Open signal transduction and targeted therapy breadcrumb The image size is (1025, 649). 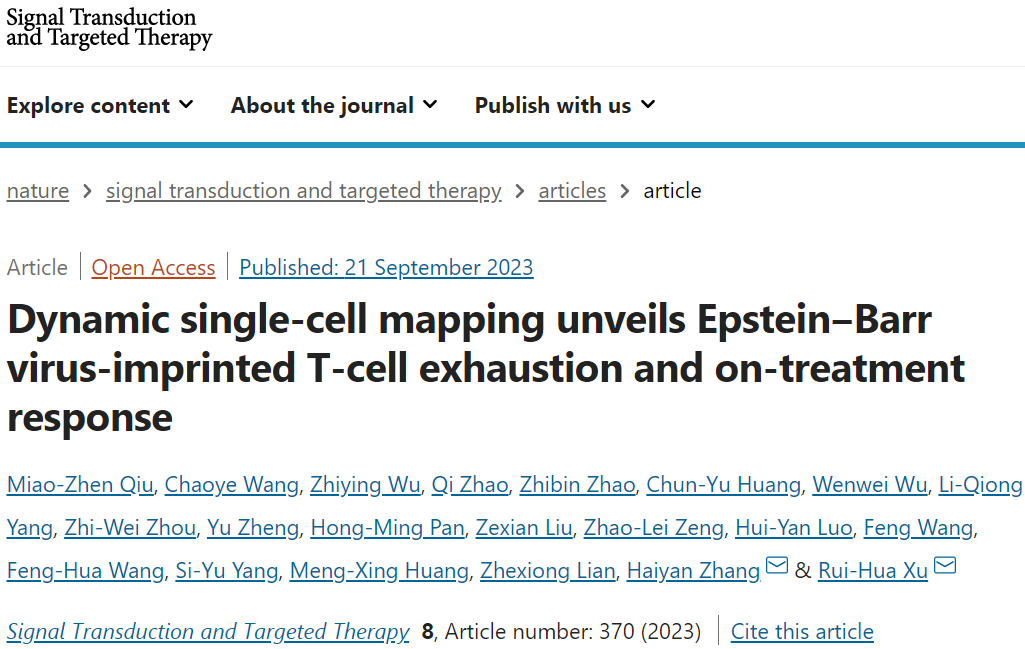304,191
